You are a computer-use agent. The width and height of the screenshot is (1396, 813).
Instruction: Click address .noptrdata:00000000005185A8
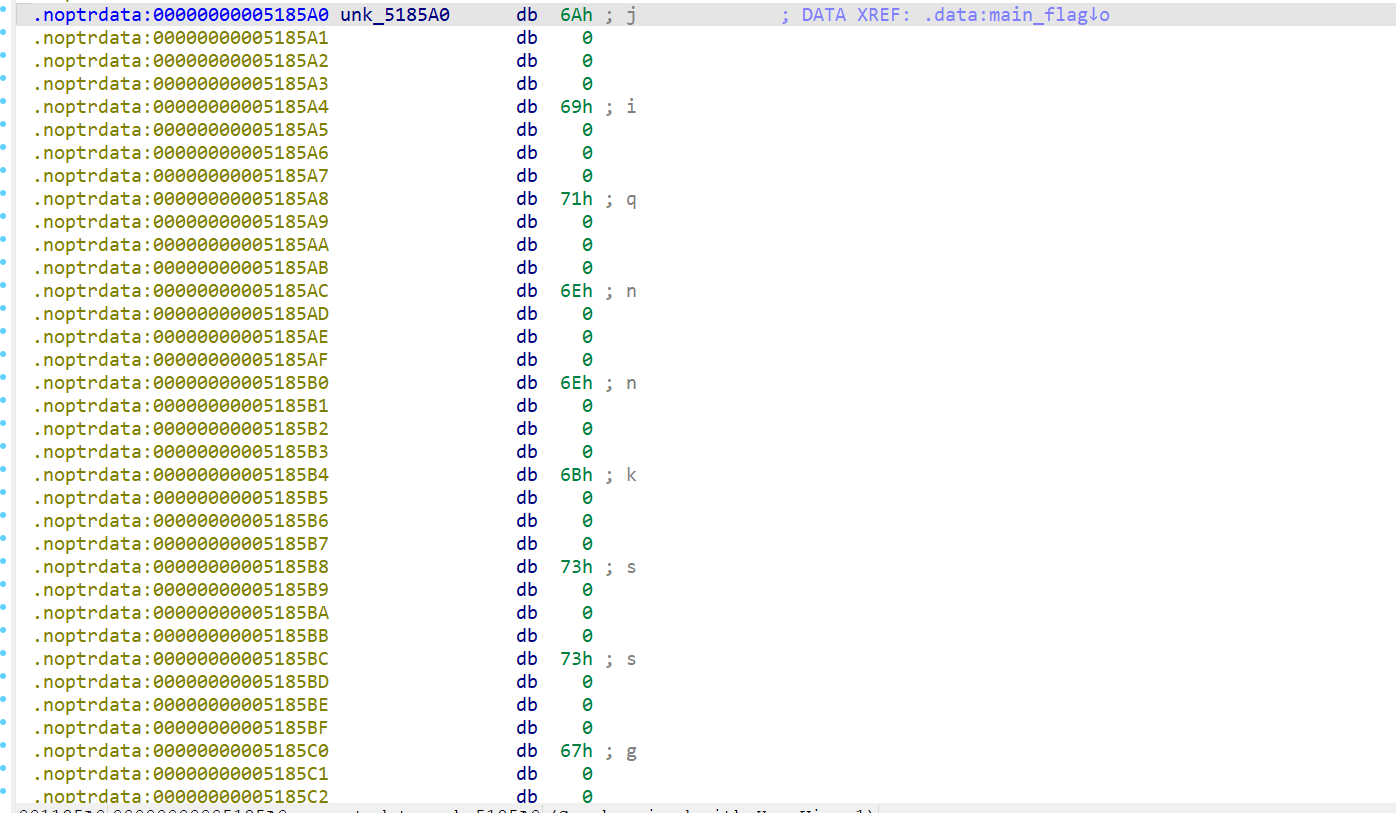181,199
